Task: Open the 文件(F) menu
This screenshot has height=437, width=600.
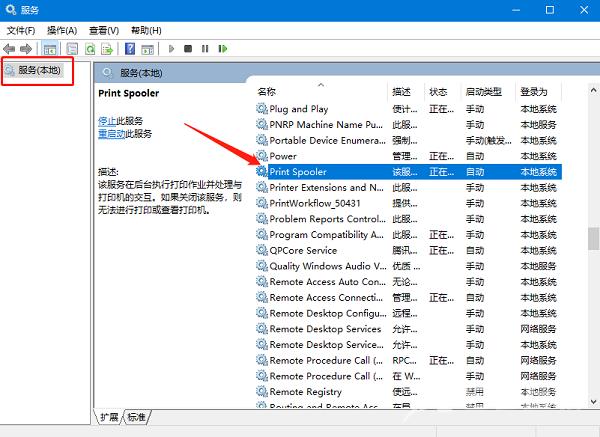Action: coord(21,30)
